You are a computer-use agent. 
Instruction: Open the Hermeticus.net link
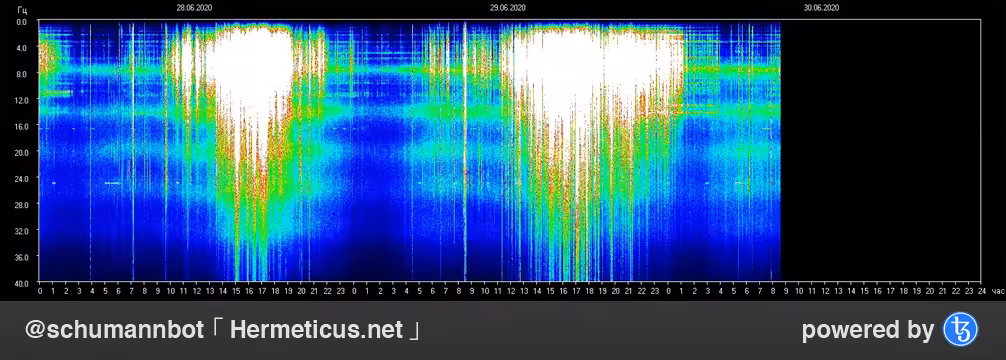click(316, 330)
